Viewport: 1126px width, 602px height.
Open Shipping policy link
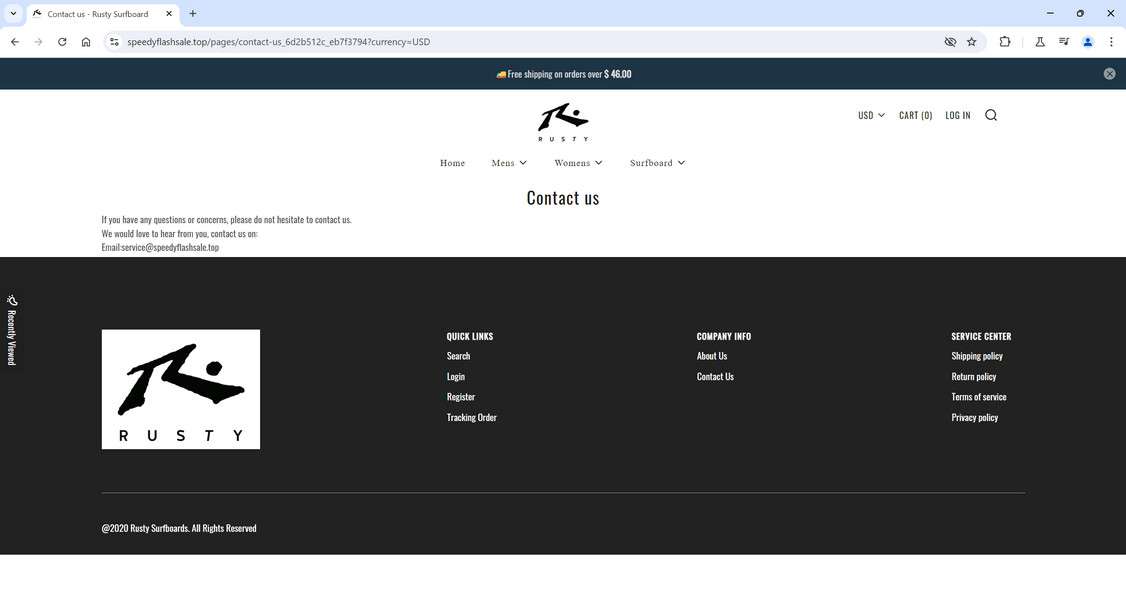coord(977,356)
